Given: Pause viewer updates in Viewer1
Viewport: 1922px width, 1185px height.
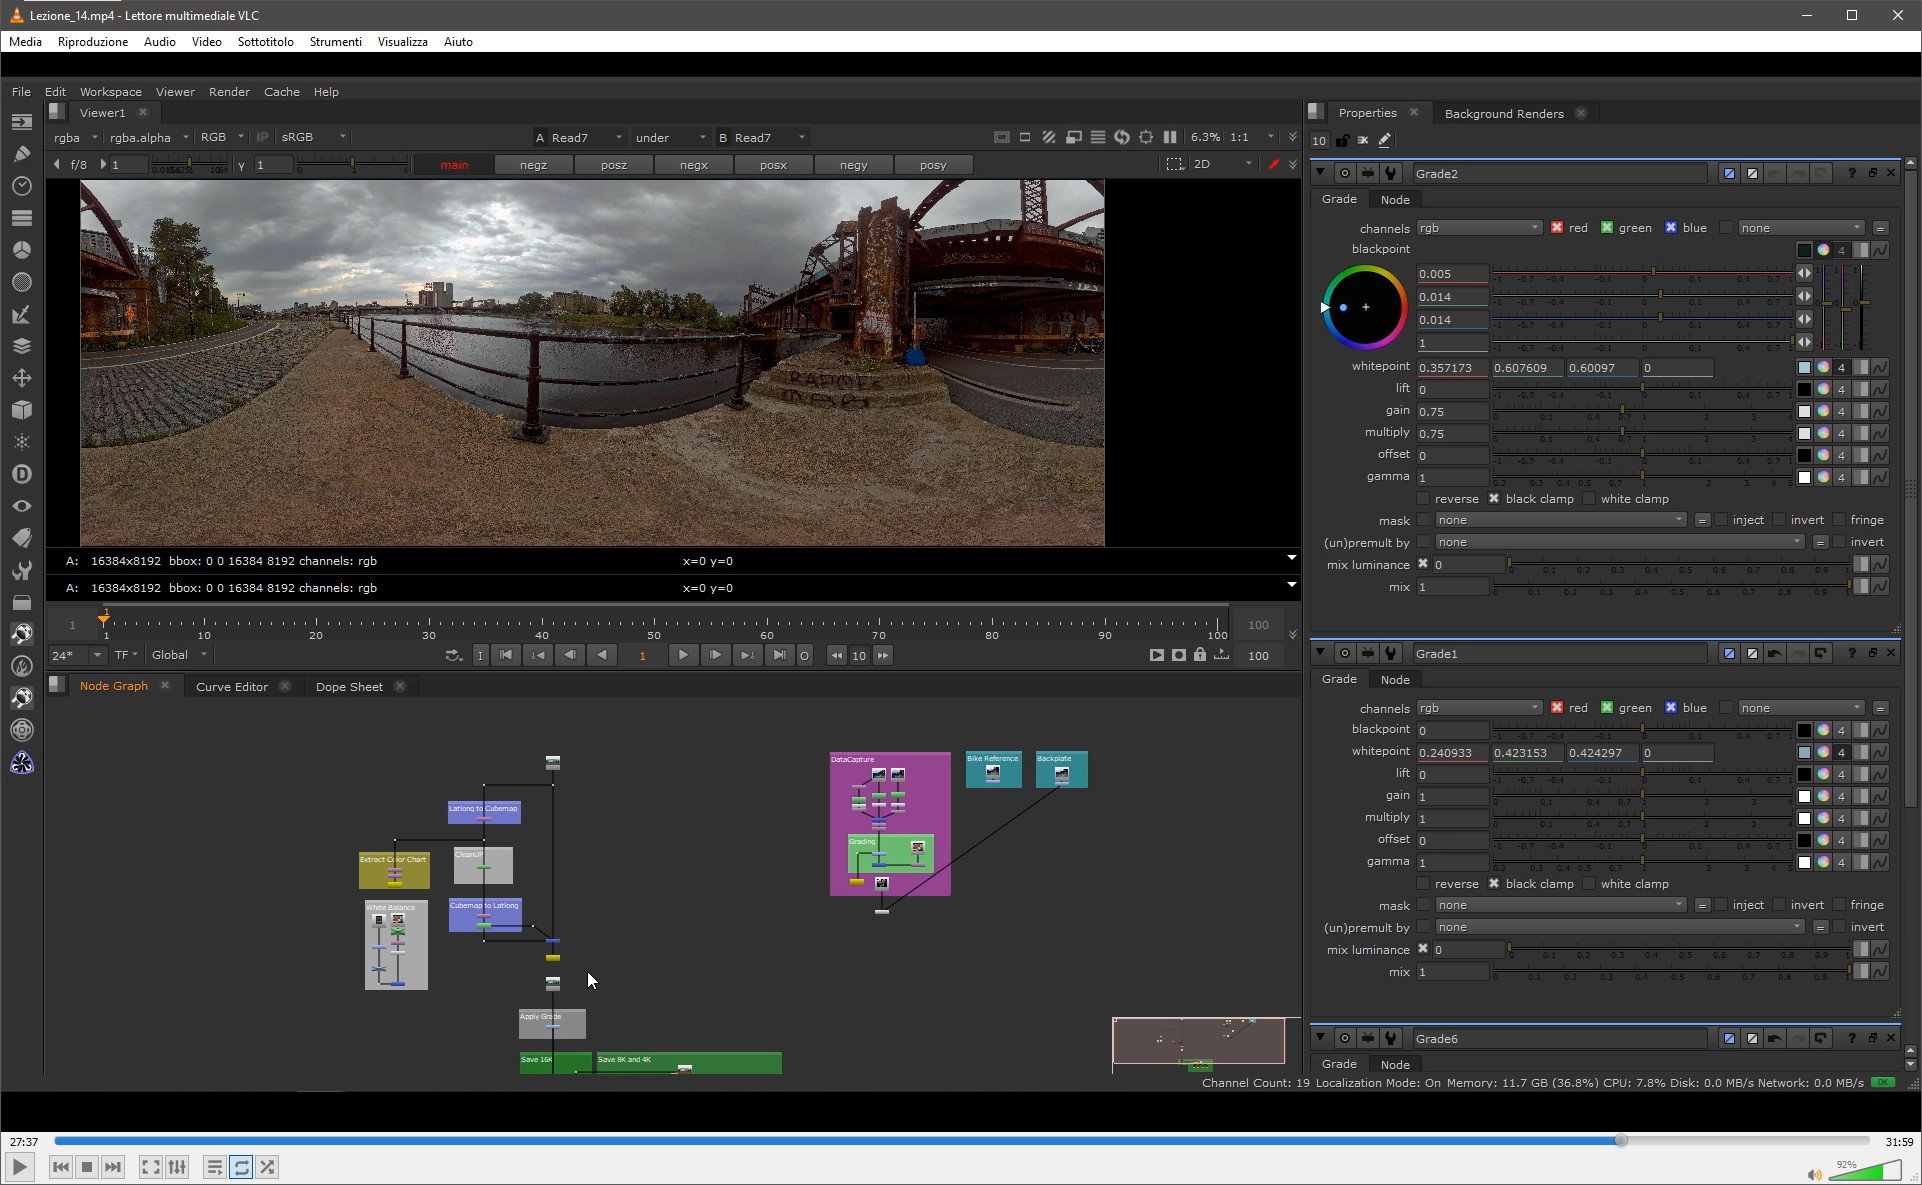Looking at the screenshot, I should [x=1170, y=137].
